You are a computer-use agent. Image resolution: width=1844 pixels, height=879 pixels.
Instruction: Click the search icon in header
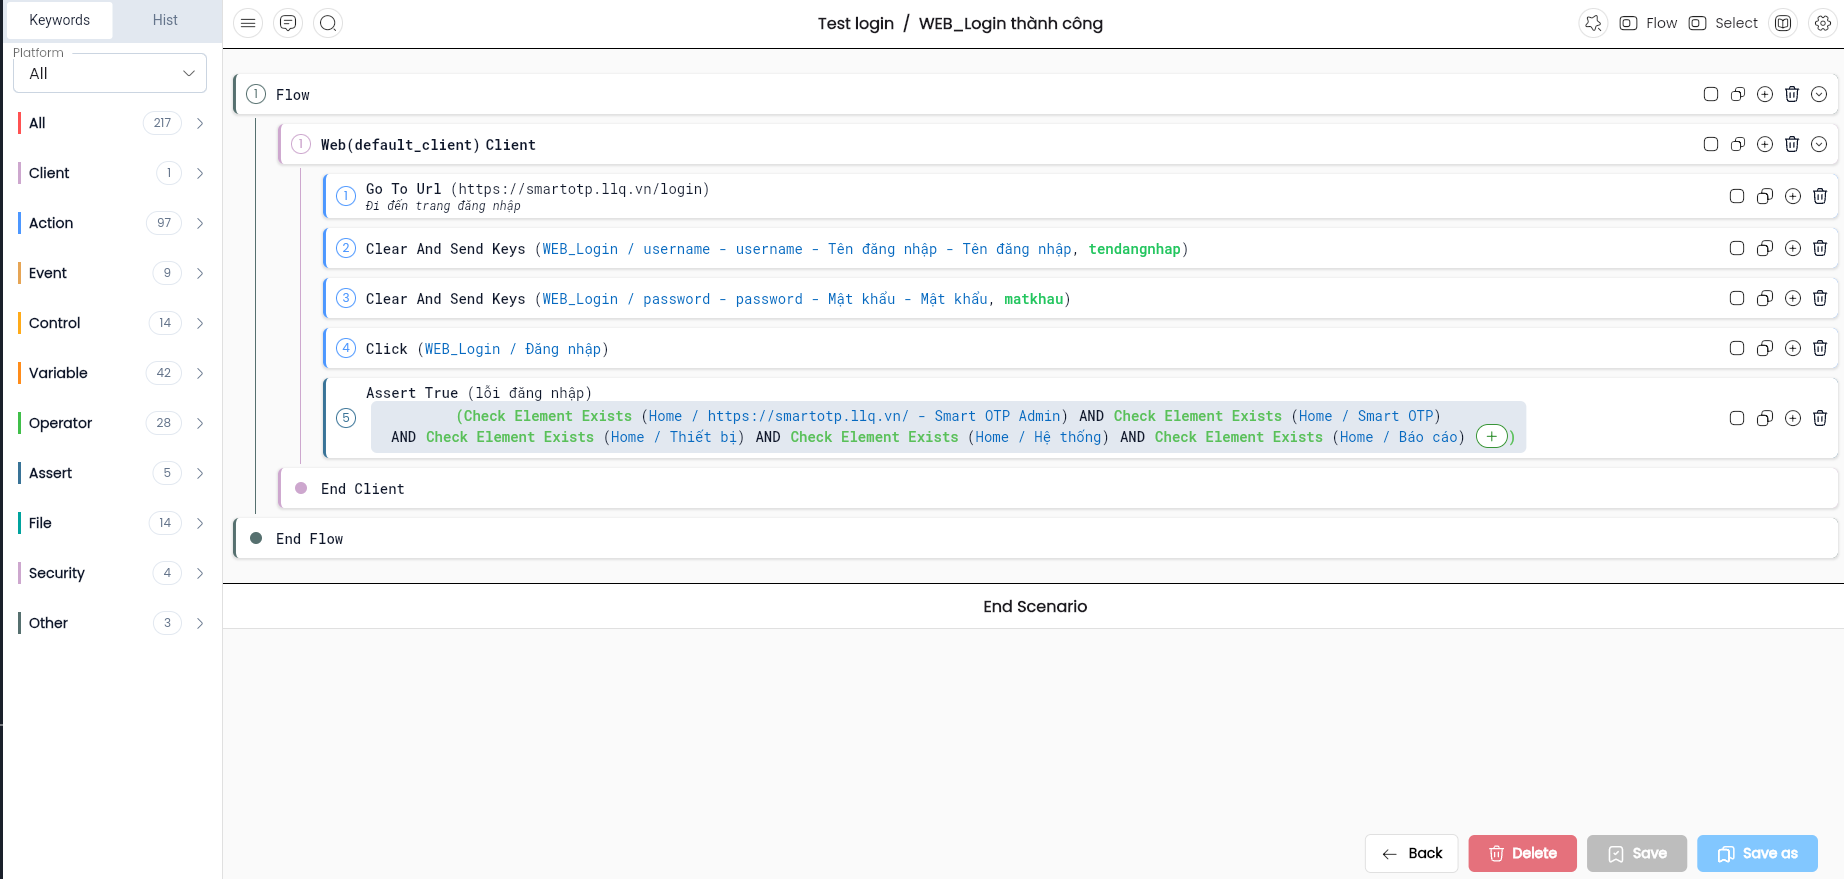click(x=328, y=23)
